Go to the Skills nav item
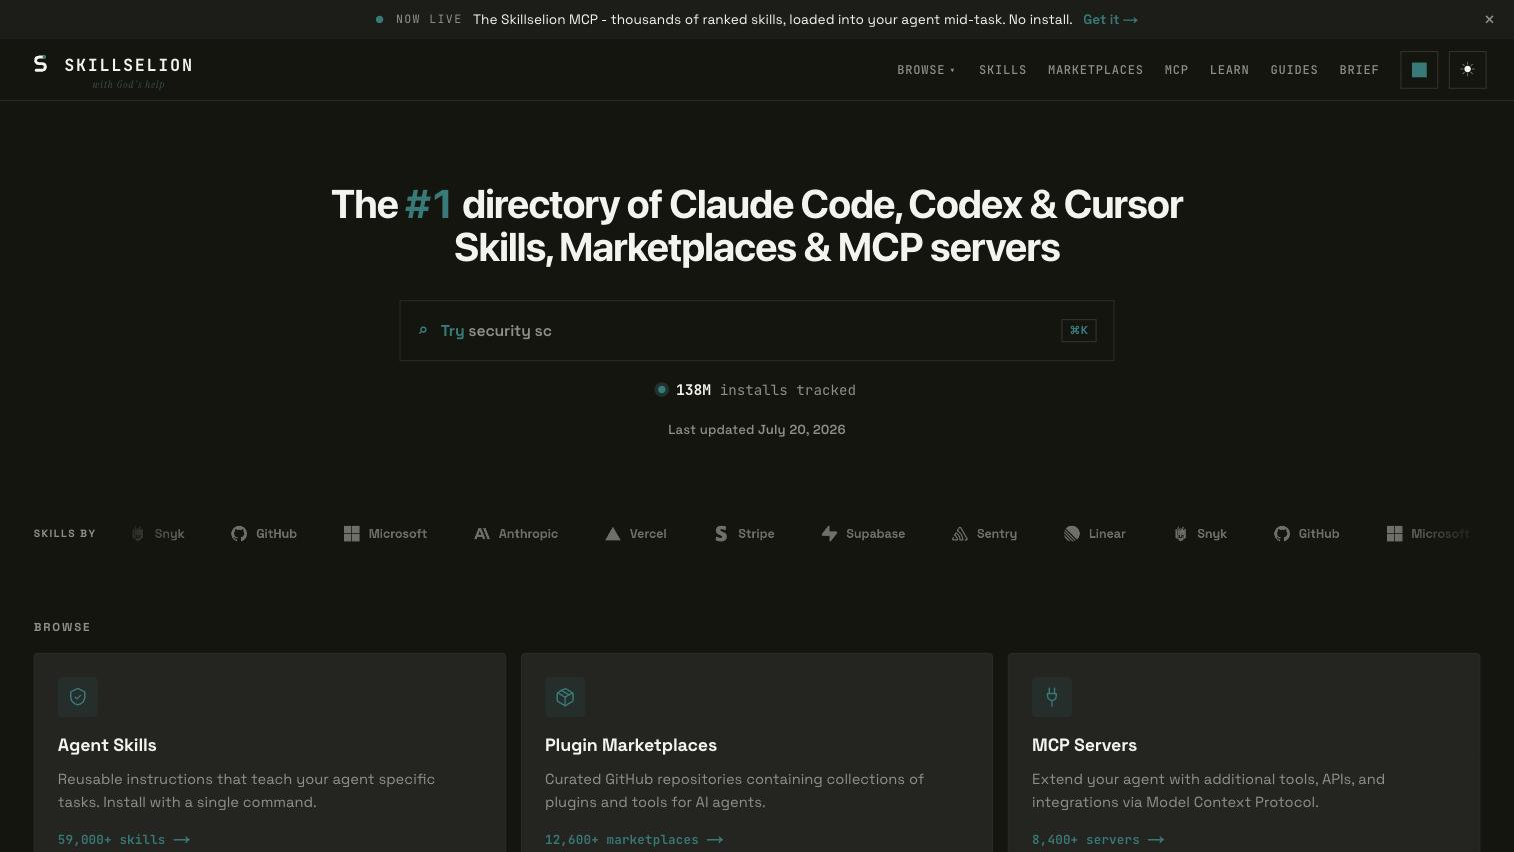This screenshot has width=1514, height=852. [x=1002, y=70]
